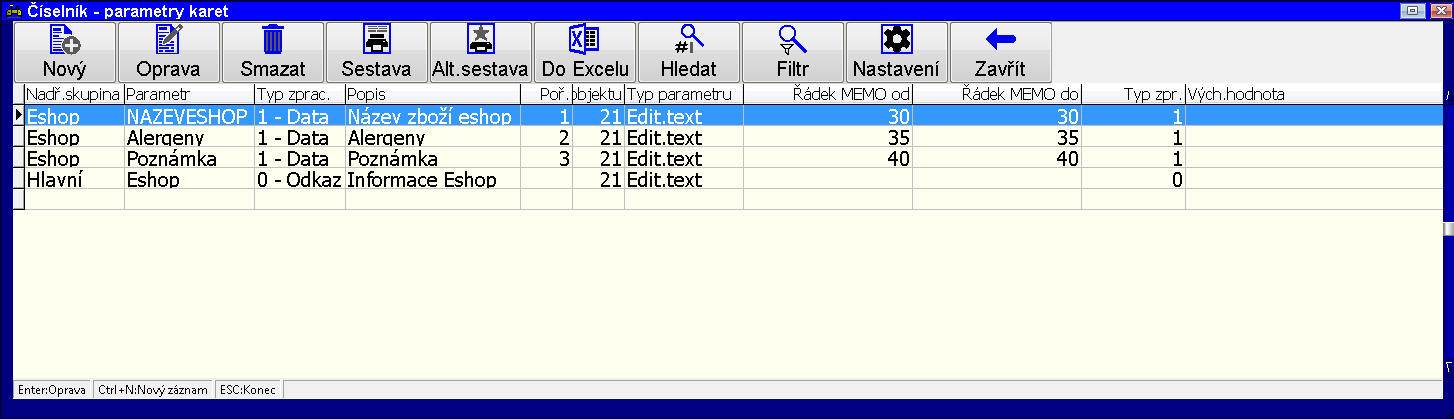Image resolution: width=1454 pixels, height=419 pixels.
Task: Click the scrollbar down arrow
Action: tap(1448, 368)
